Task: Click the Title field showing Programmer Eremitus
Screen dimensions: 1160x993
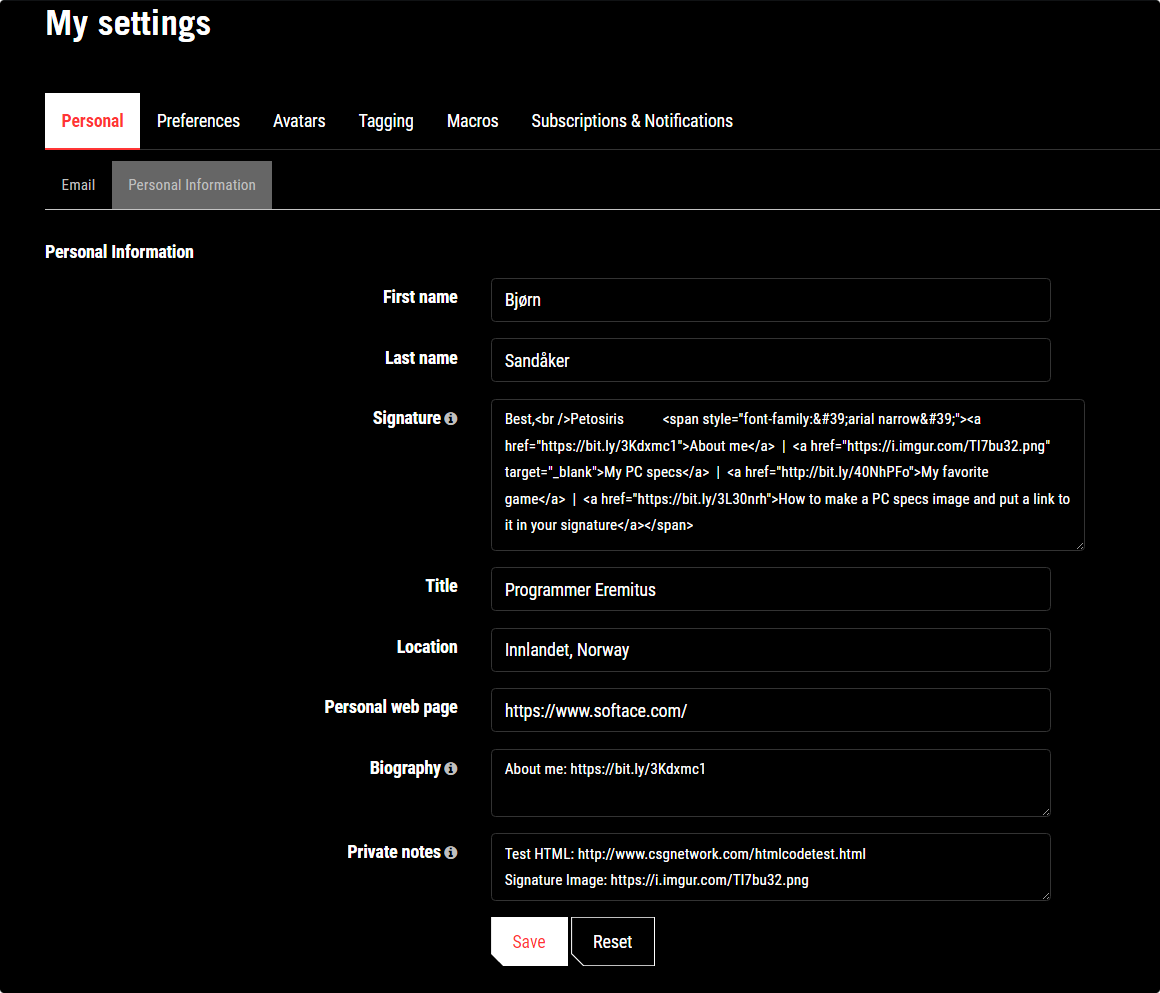Action: point(770,589)
